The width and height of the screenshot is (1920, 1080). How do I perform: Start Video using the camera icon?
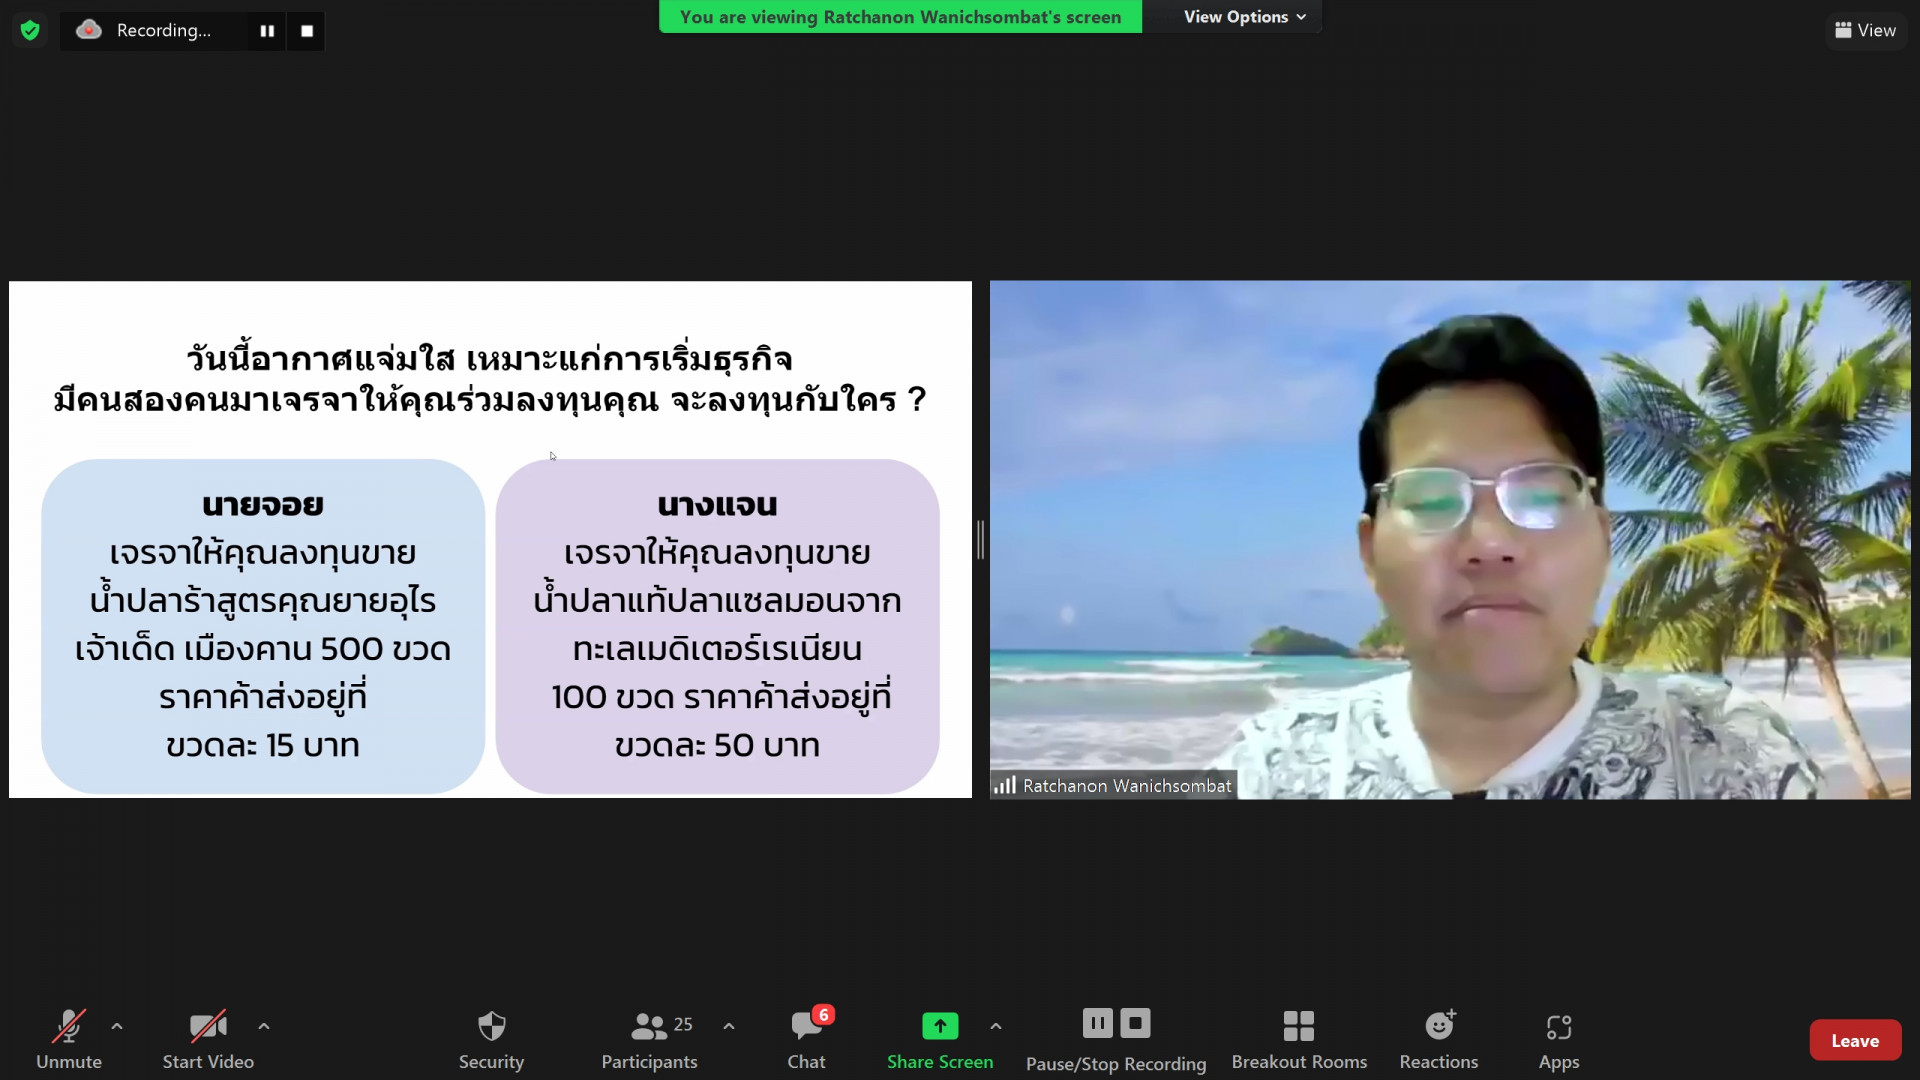pyautogui.click(x=208, y=1039)
